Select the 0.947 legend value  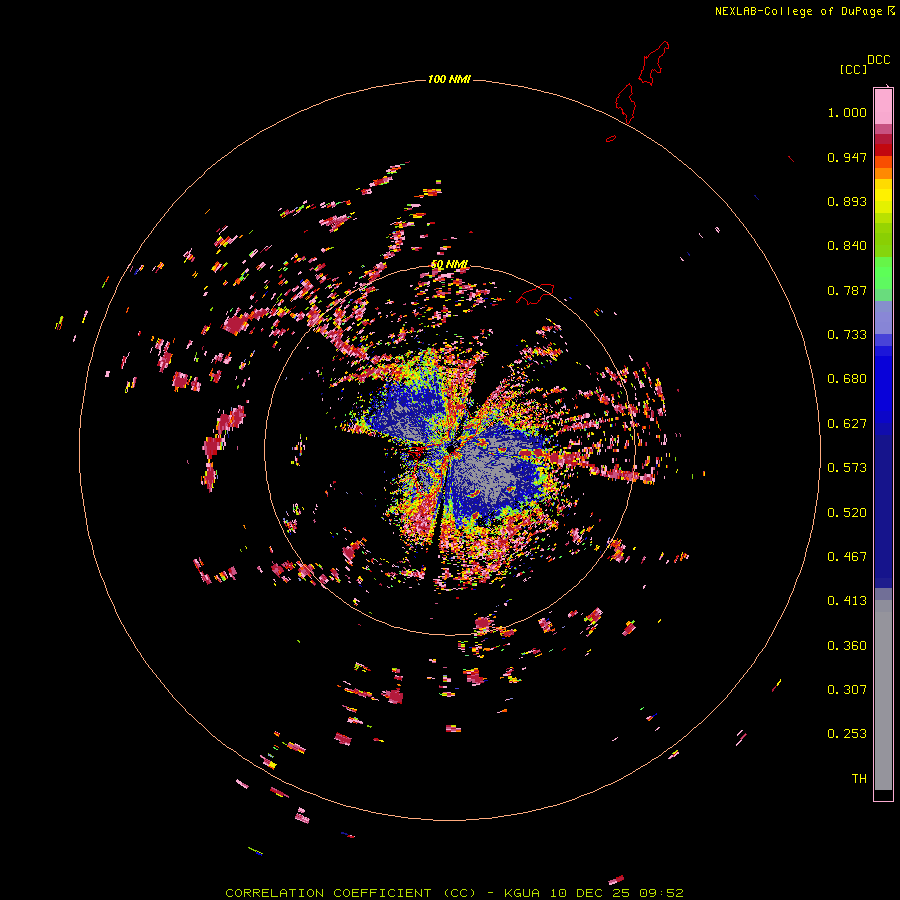click(x=847, y=157)
